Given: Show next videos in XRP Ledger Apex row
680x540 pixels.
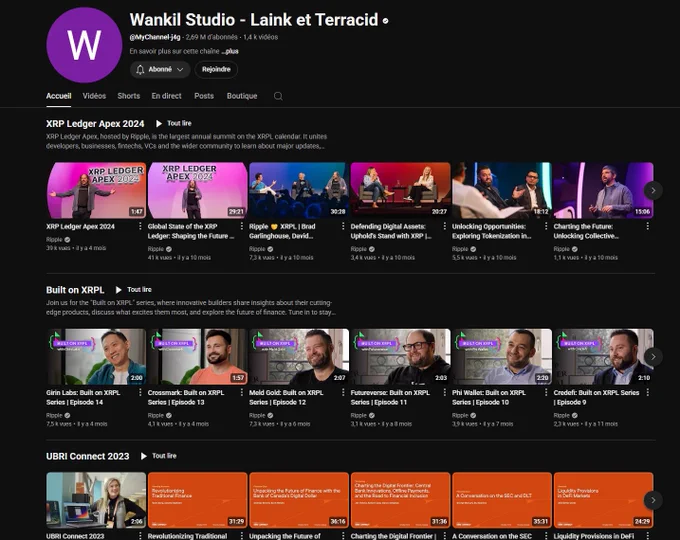Looking at the screenshot, I should pos(653,190).
